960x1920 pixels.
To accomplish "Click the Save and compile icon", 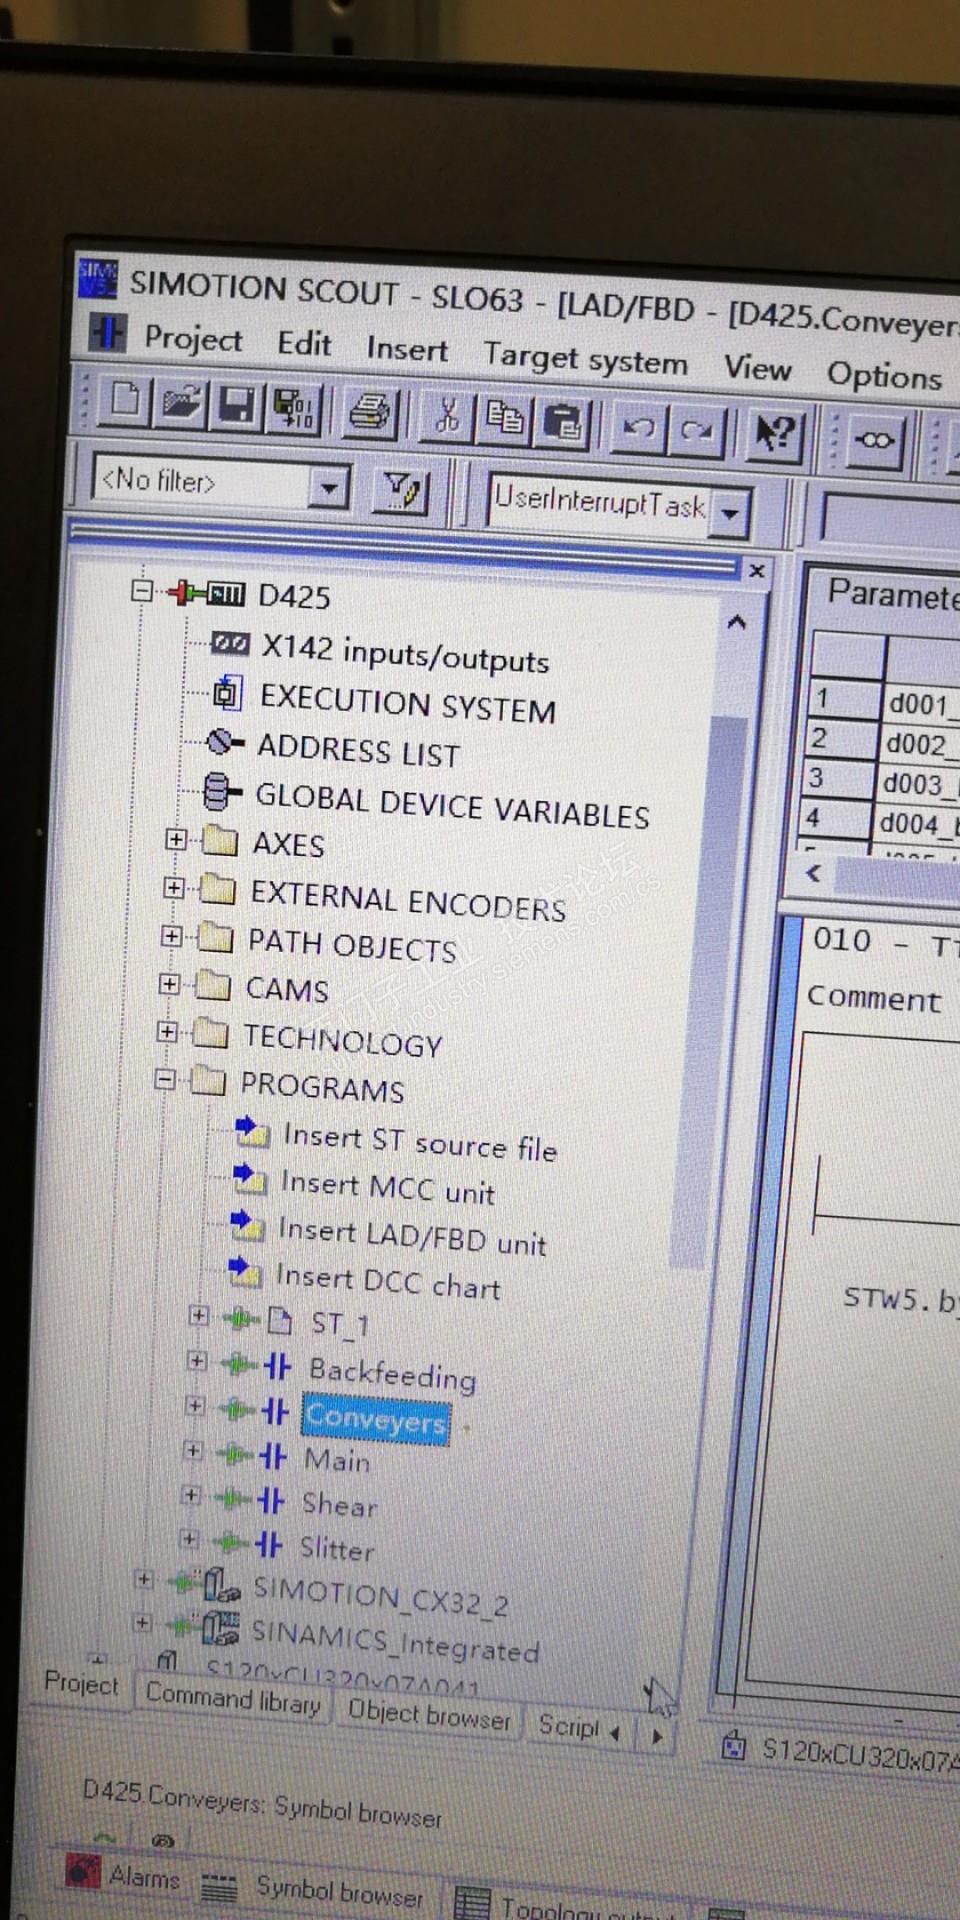I will tap(294, 408).
